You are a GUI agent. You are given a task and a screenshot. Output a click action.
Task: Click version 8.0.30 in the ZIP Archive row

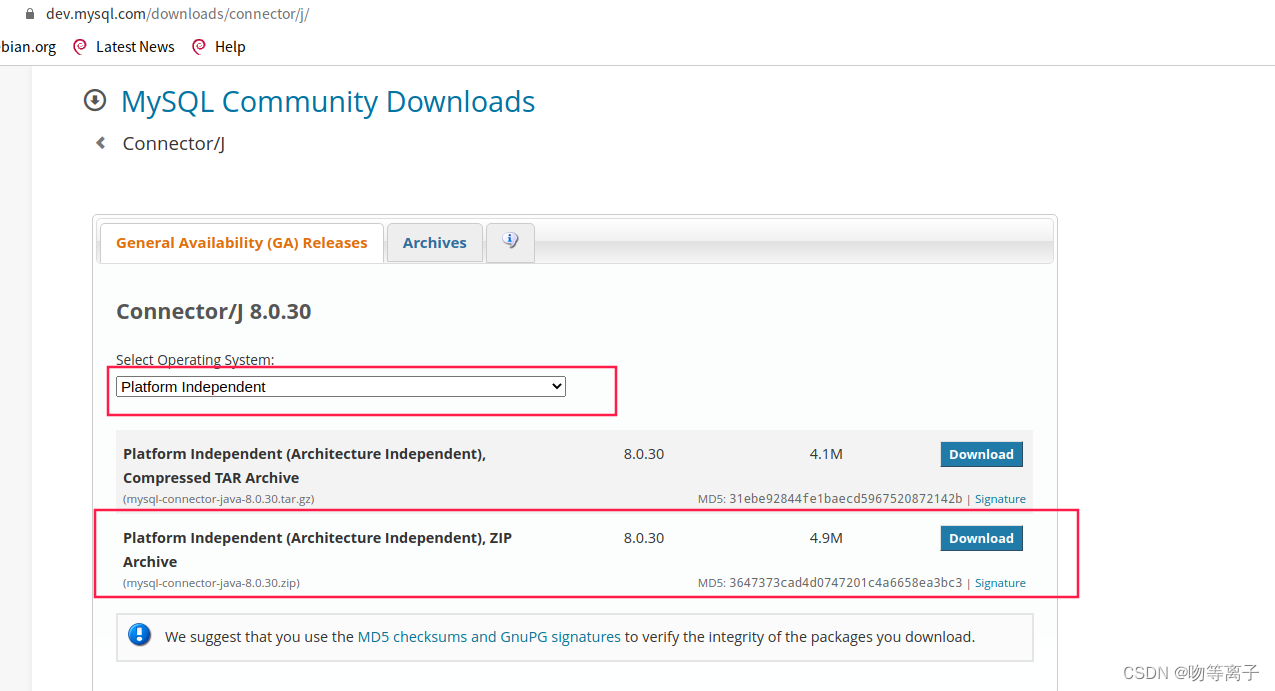[644, 538]
